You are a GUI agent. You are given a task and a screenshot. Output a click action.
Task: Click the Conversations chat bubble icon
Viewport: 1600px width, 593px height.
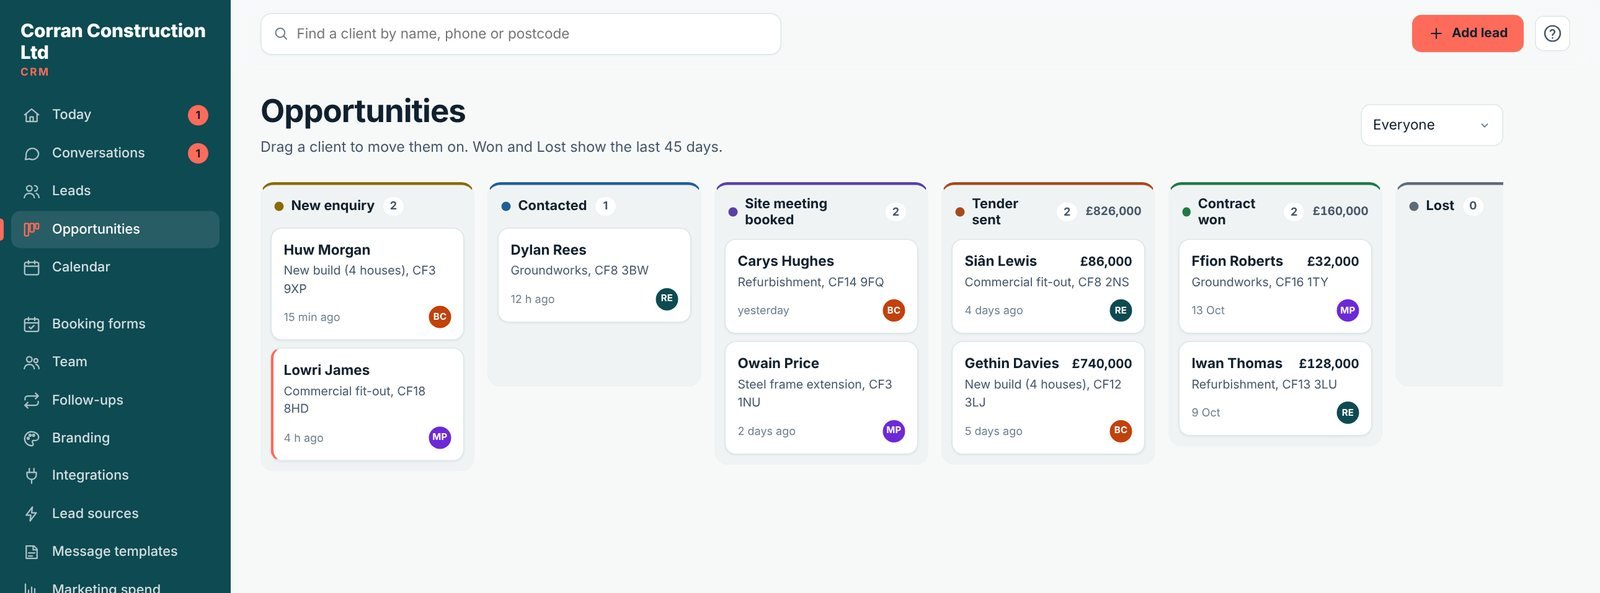click(x=32, y=153)
